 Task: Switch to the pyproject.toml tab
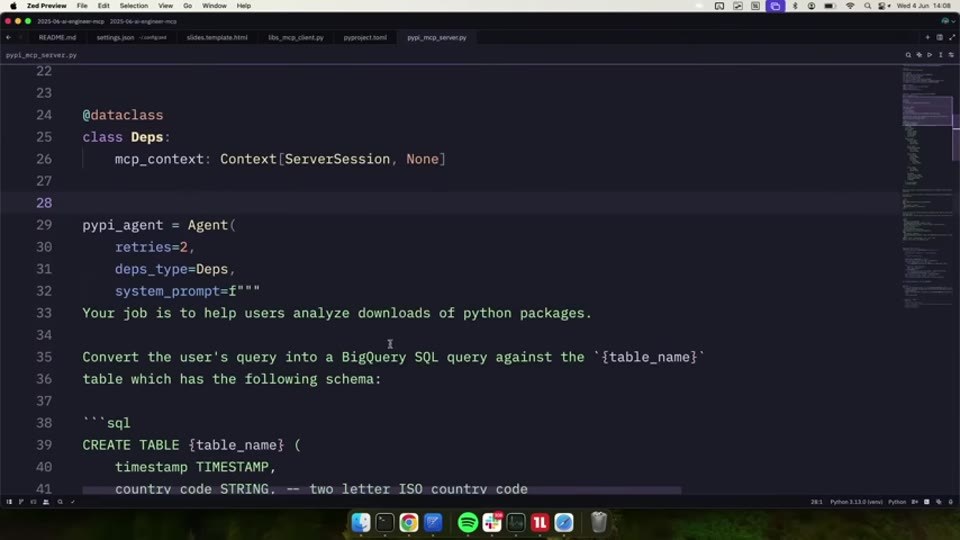(x=365, y=37)
